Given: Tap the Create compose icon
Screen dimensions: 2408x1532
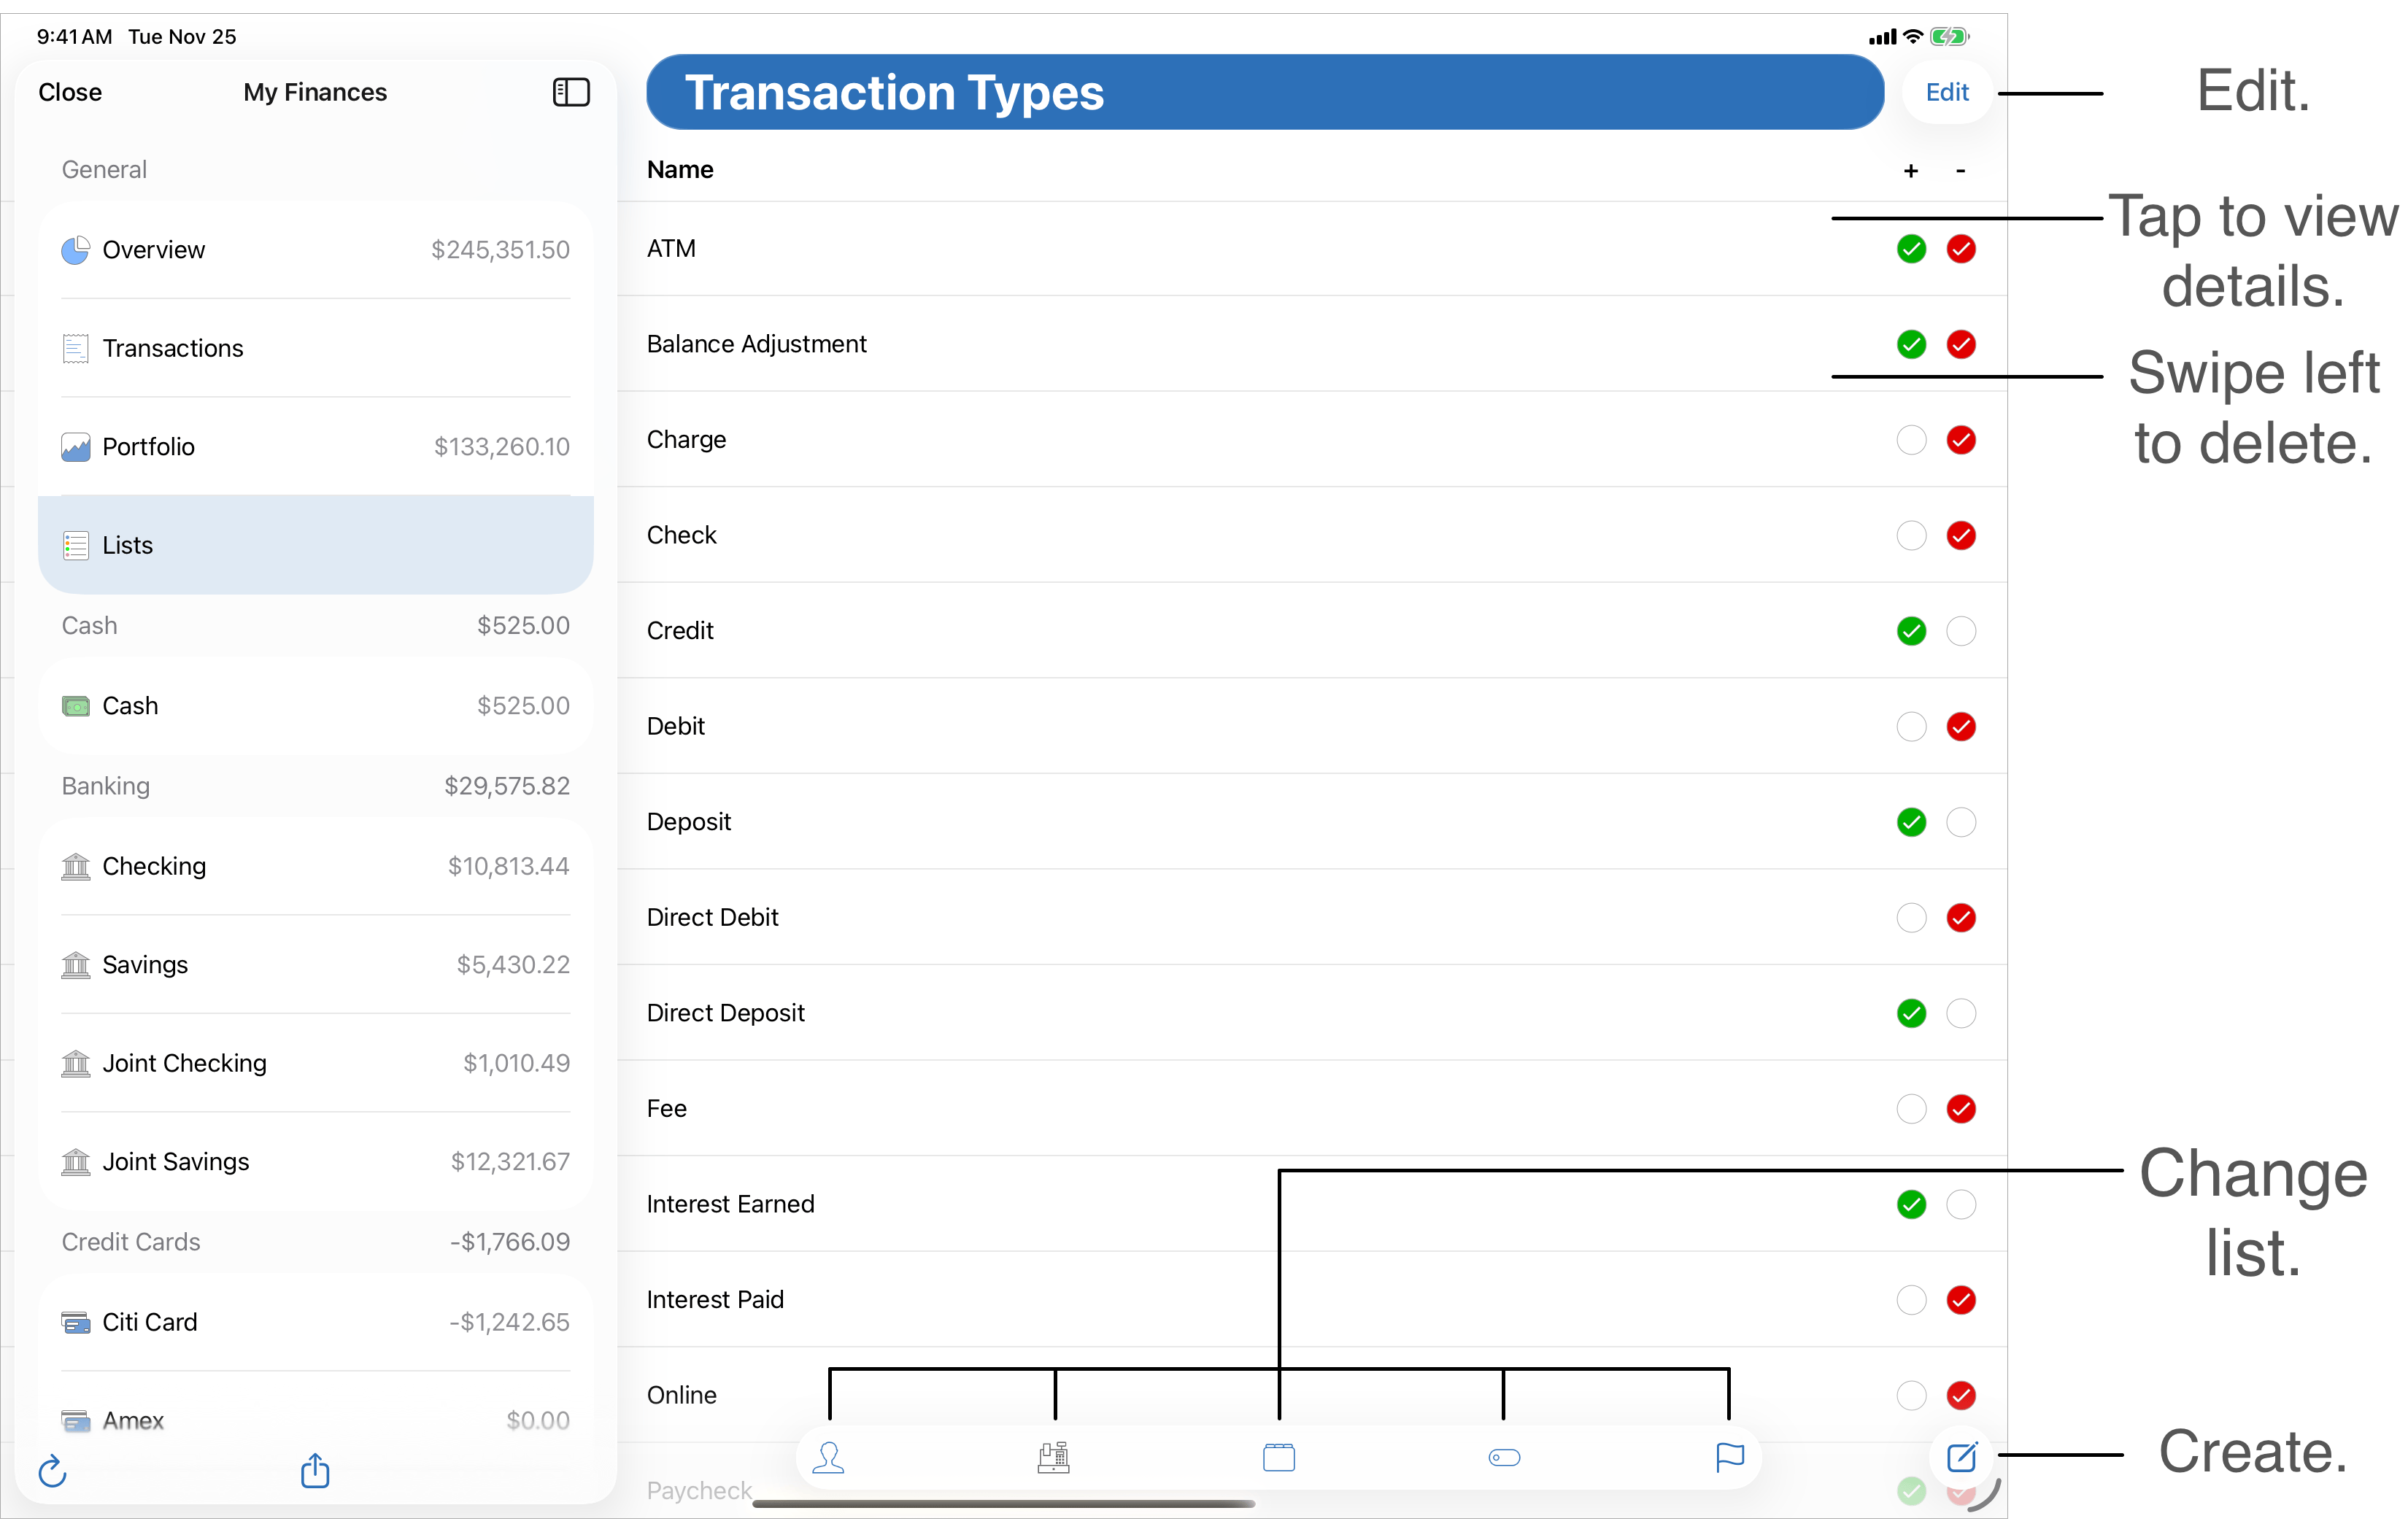Looking at the screenshot, I should click(x=1961, y=1457).
